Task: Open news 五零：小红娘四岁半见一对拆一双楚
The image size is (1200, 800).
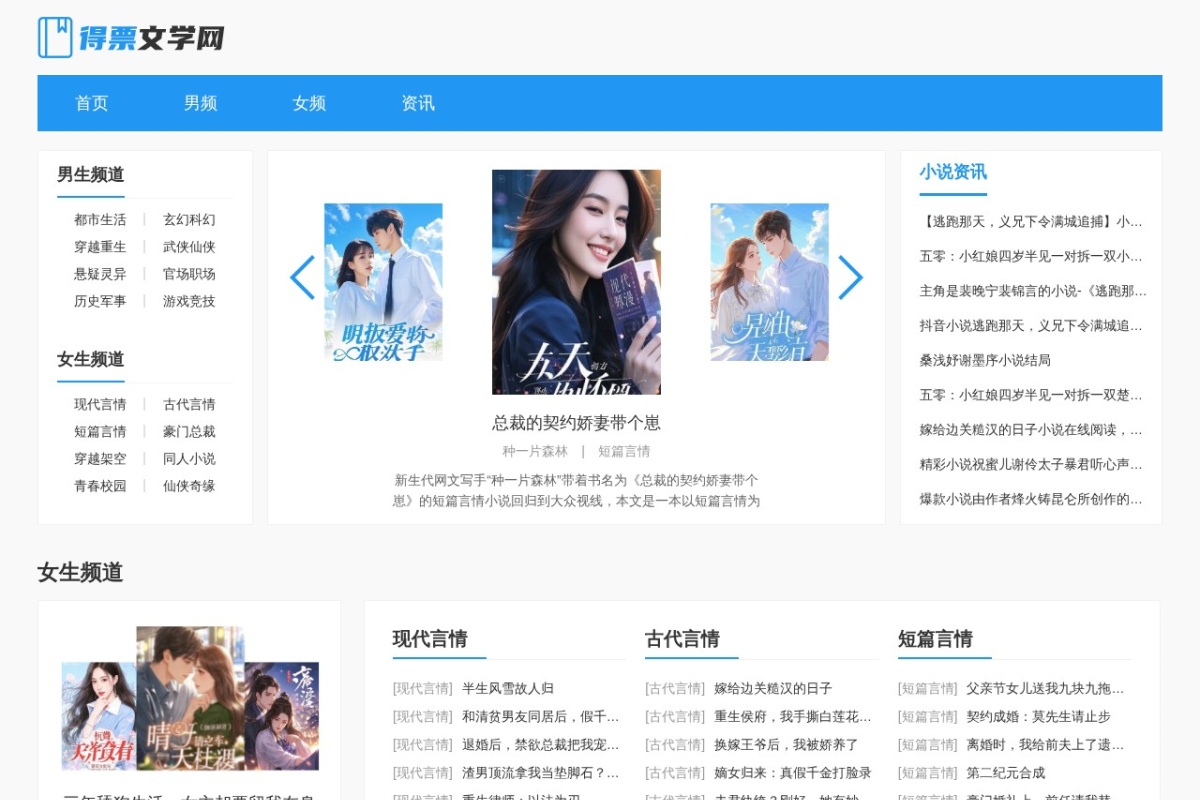Action: tap(1031, 395)
